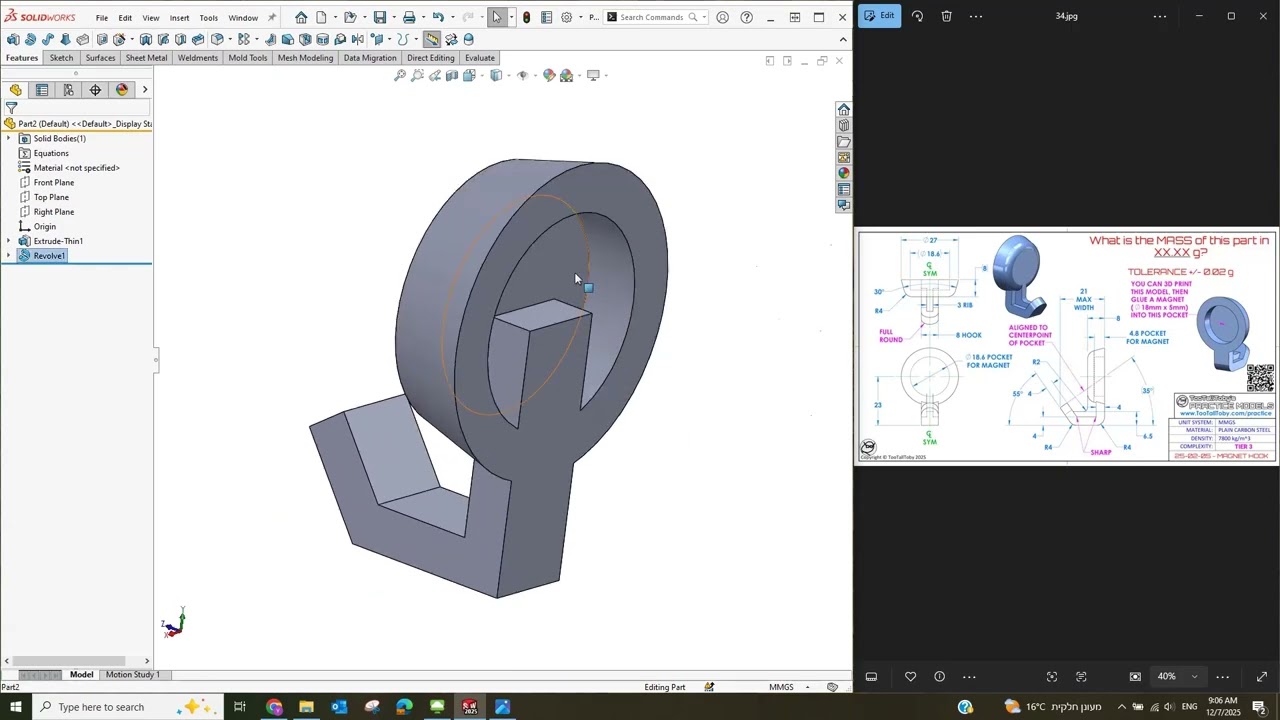The width and height of the screenshot is (1280, 720).
Task: Favorite the image in Photos window
Action: [x=910, y=677]
